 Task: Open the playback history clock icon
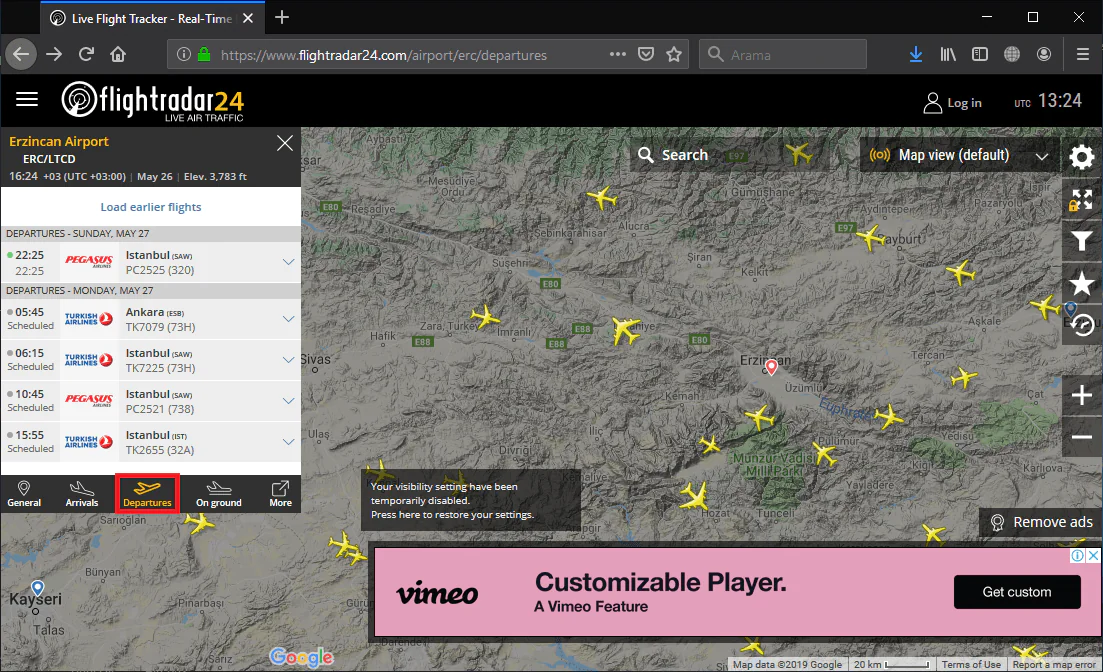point(1082,324)
